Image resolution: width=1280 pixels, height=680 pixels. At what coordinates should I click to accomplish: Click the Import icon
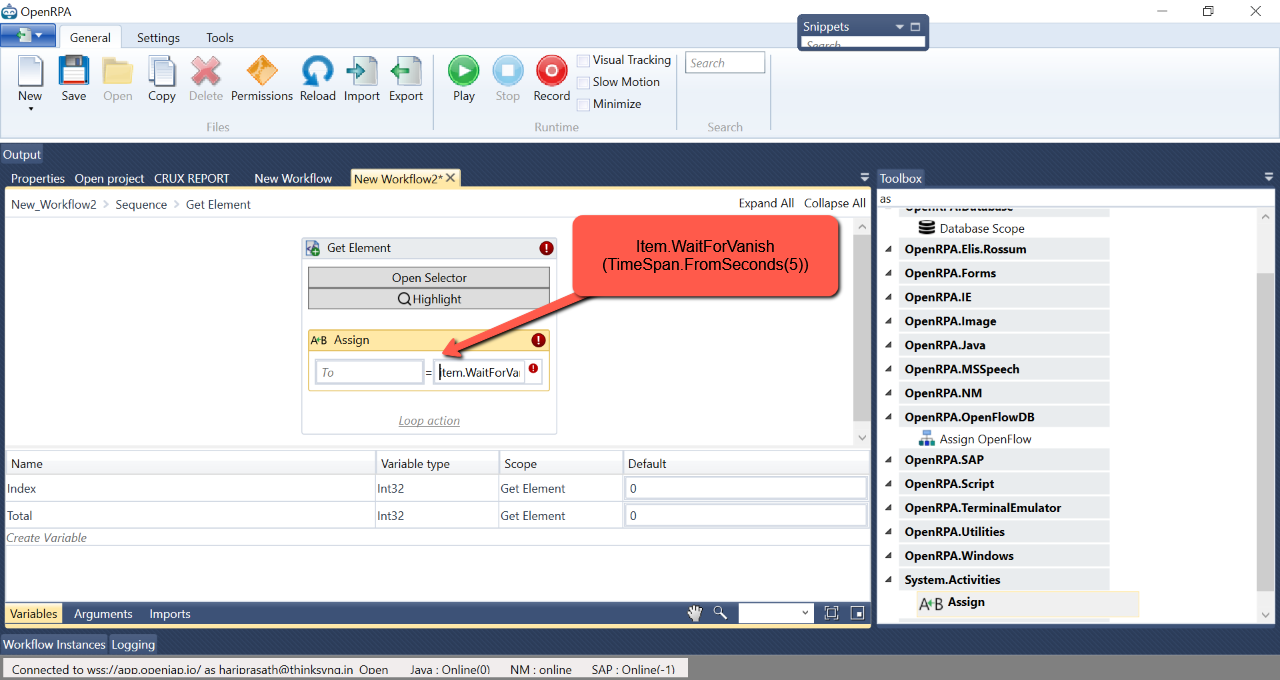click(361, 71)
